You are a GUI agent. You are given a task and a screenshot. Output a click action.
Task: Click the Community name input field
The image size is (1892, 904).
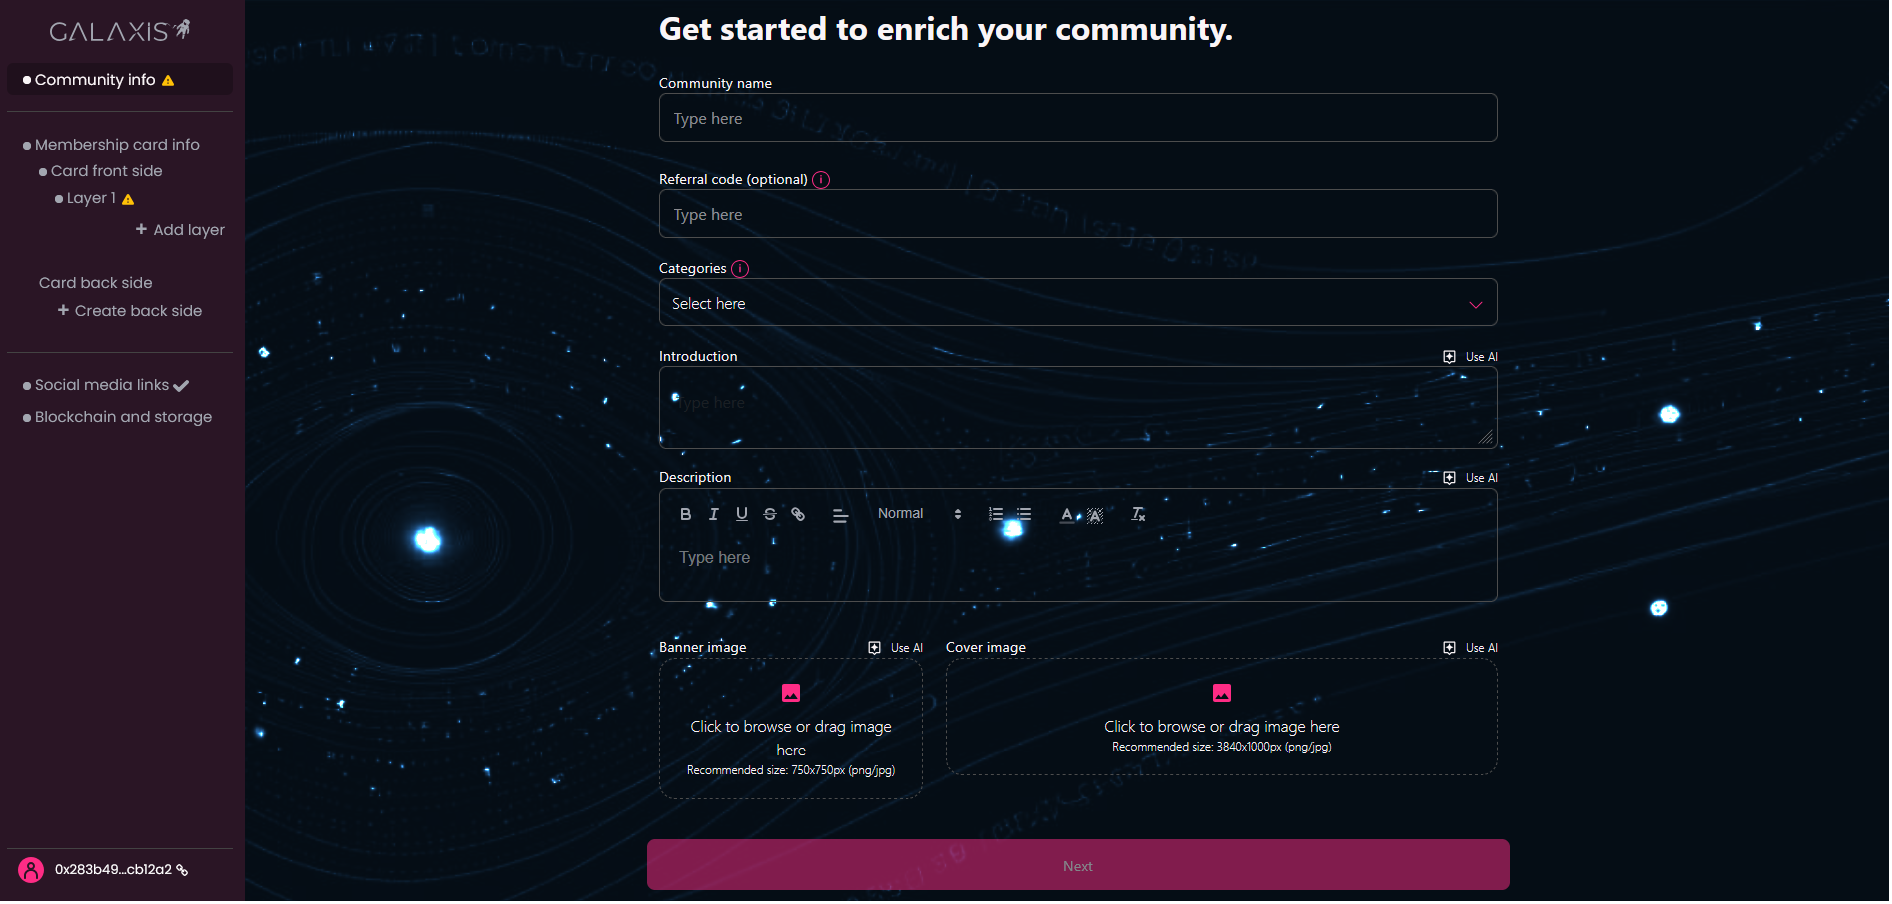tap(1077, 118)
